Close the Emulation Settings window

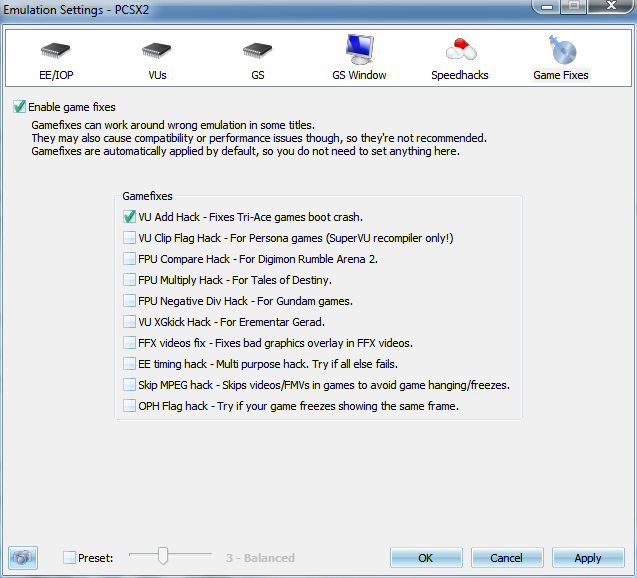(611, 6)
